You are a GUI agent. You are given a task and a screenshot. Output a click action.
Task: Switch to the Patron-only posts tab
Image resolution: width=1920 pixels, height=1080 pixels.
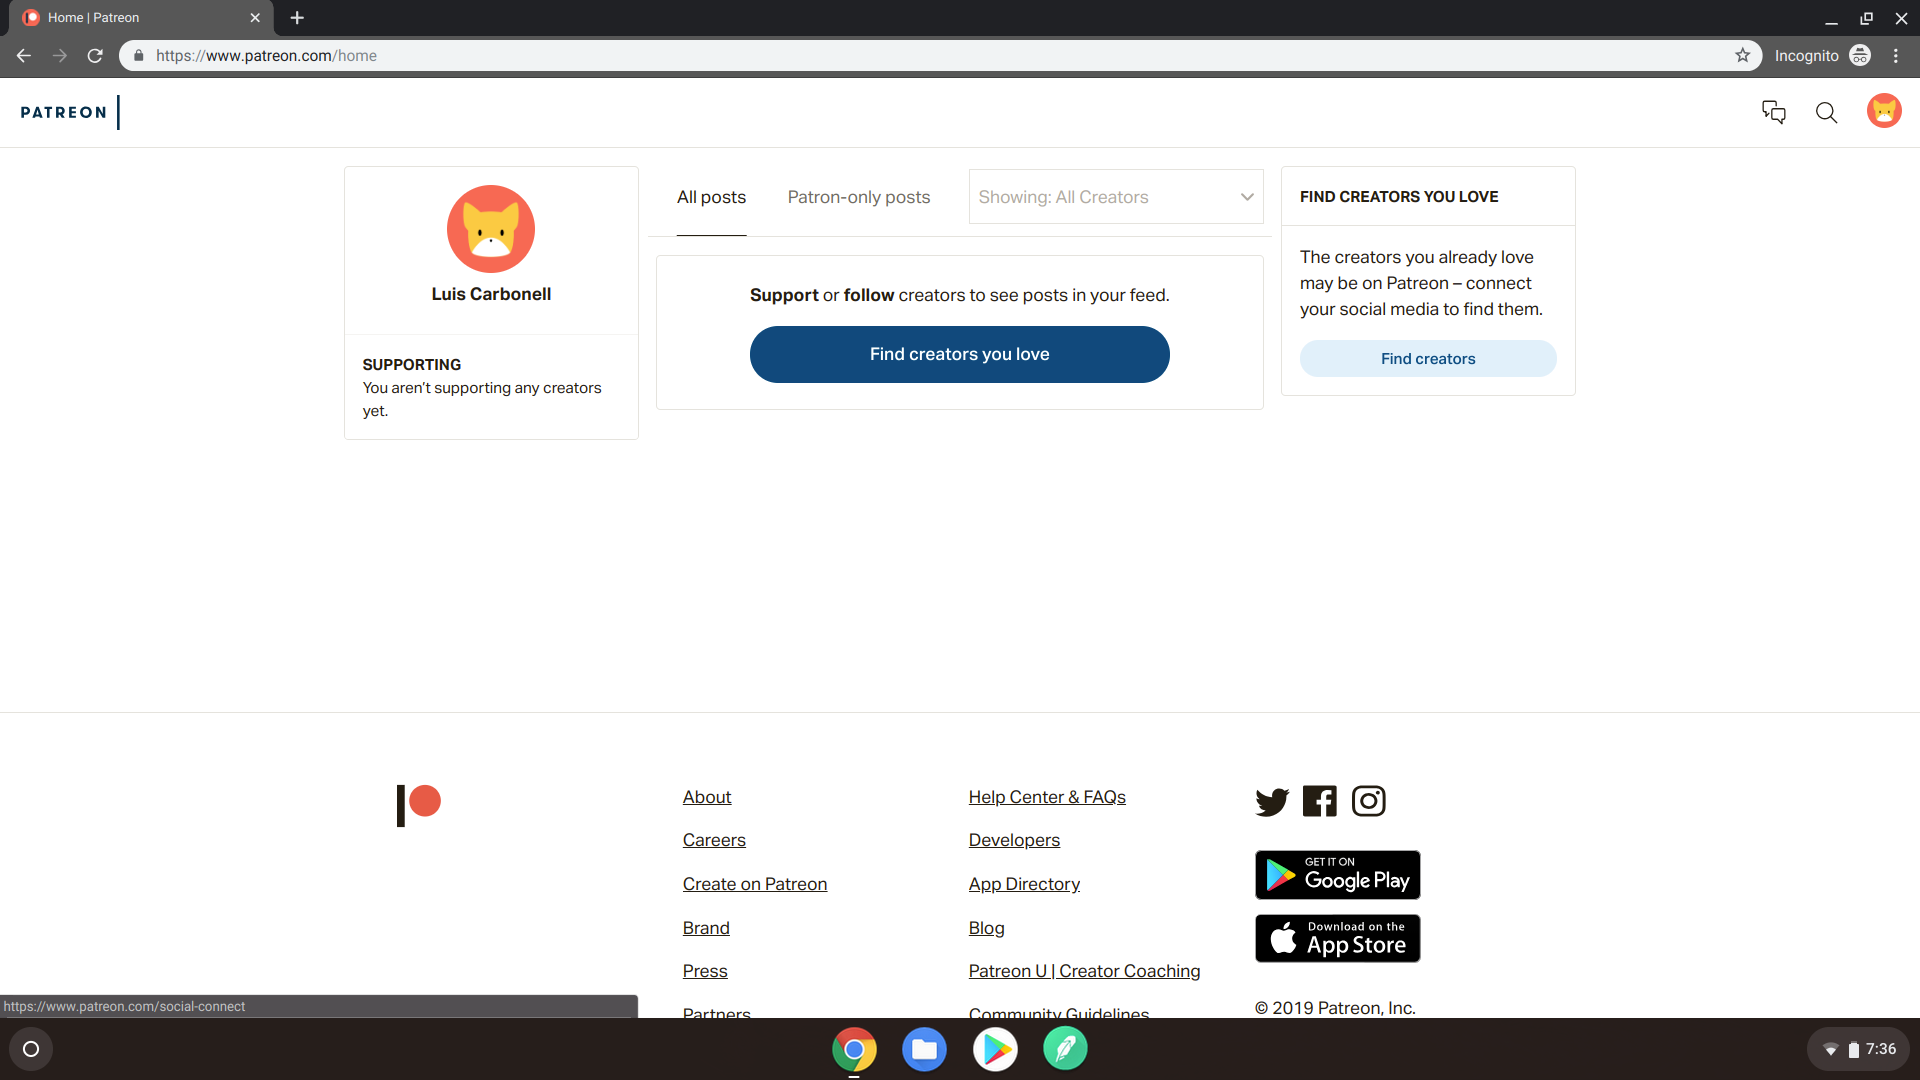[858, 197]
